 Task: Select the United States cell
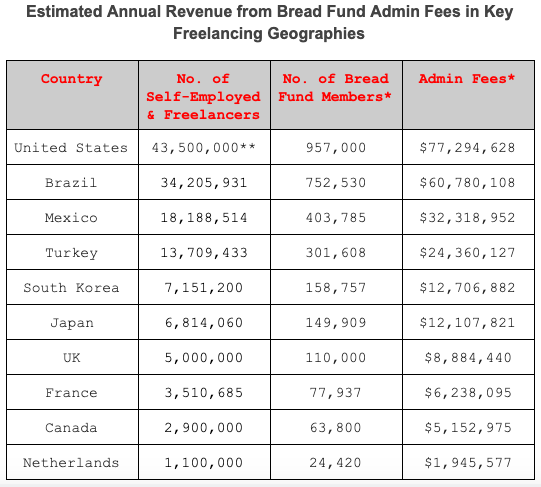(72, 147)
